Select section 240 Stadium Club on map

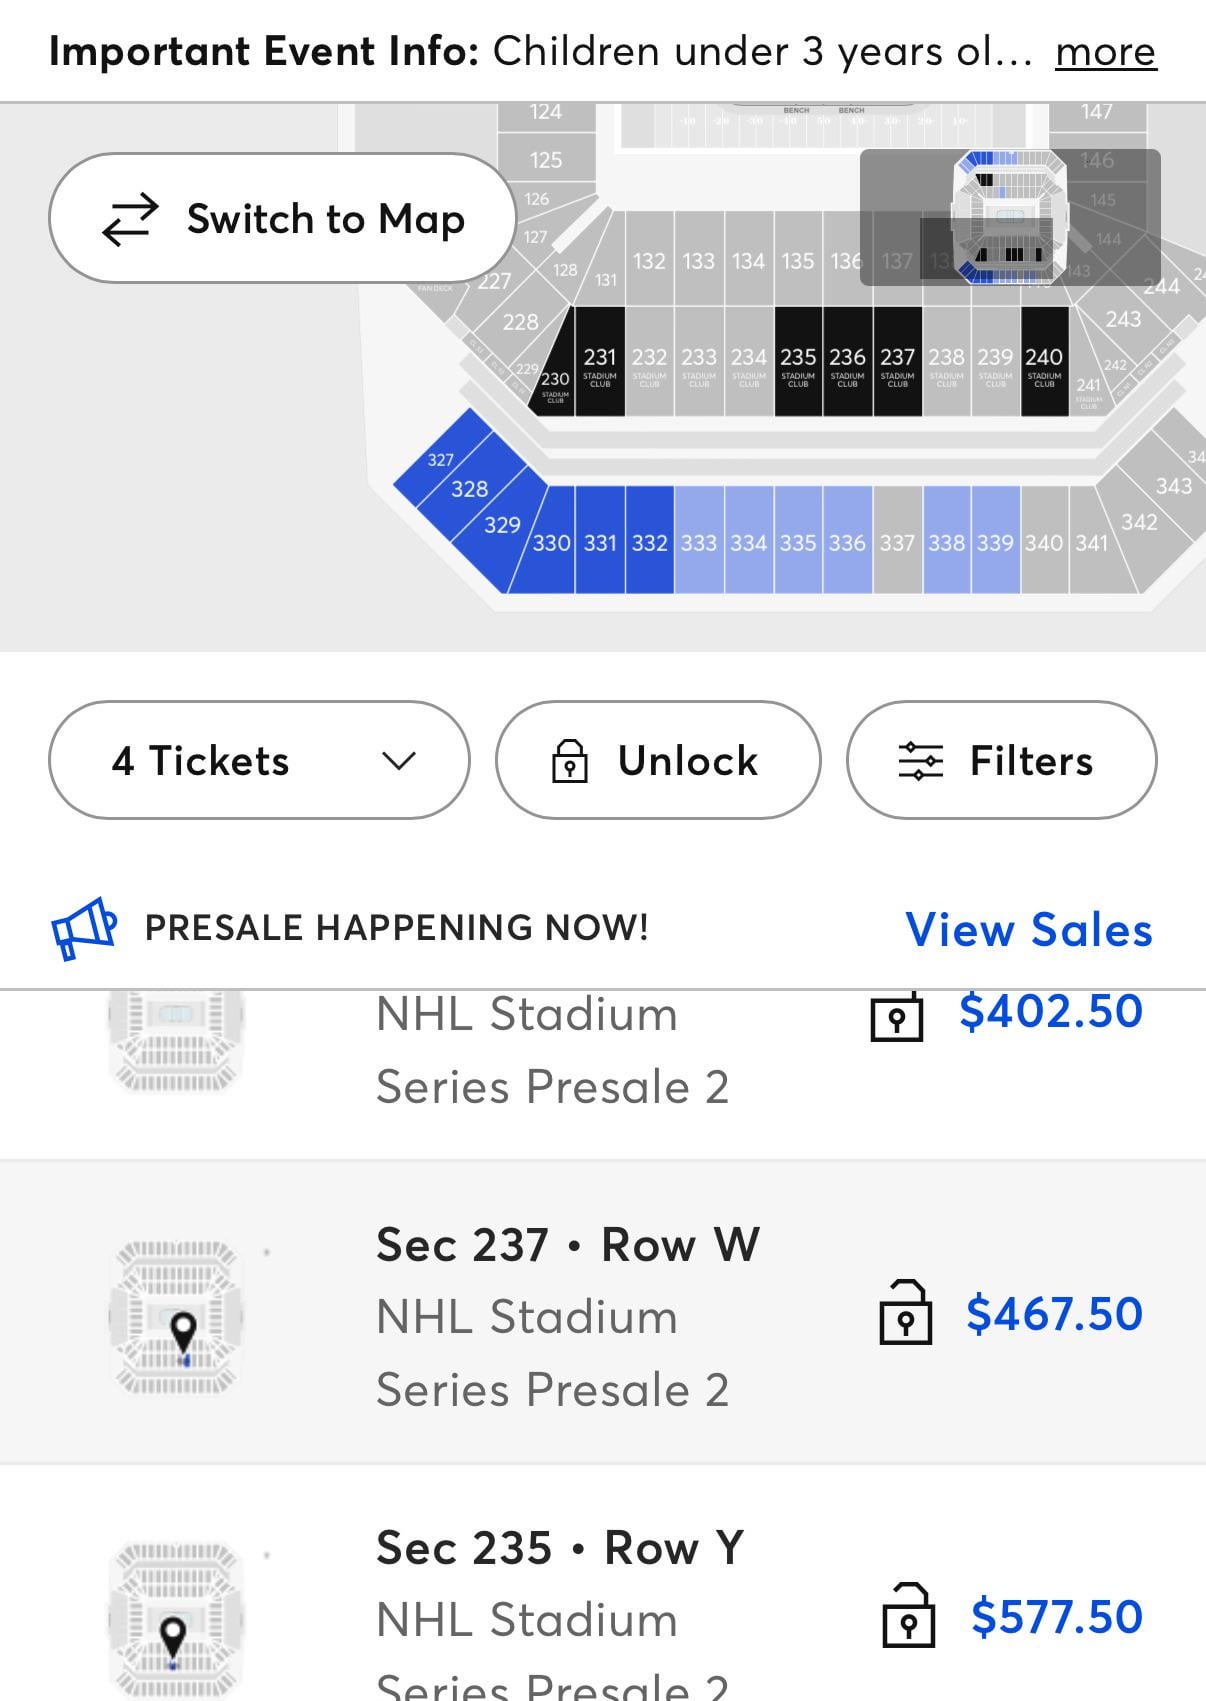1044,362
